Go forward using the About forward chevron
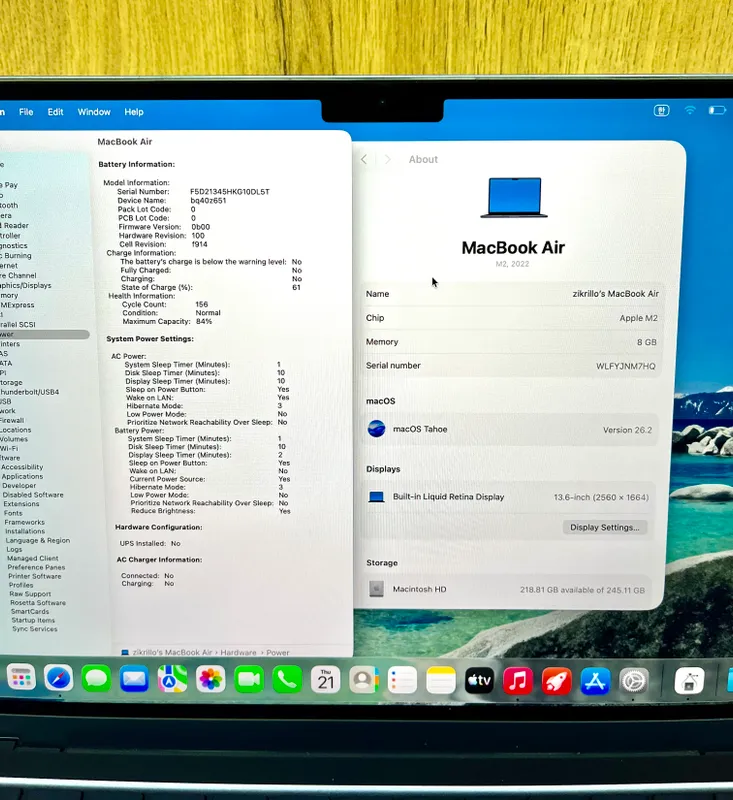 388,159
